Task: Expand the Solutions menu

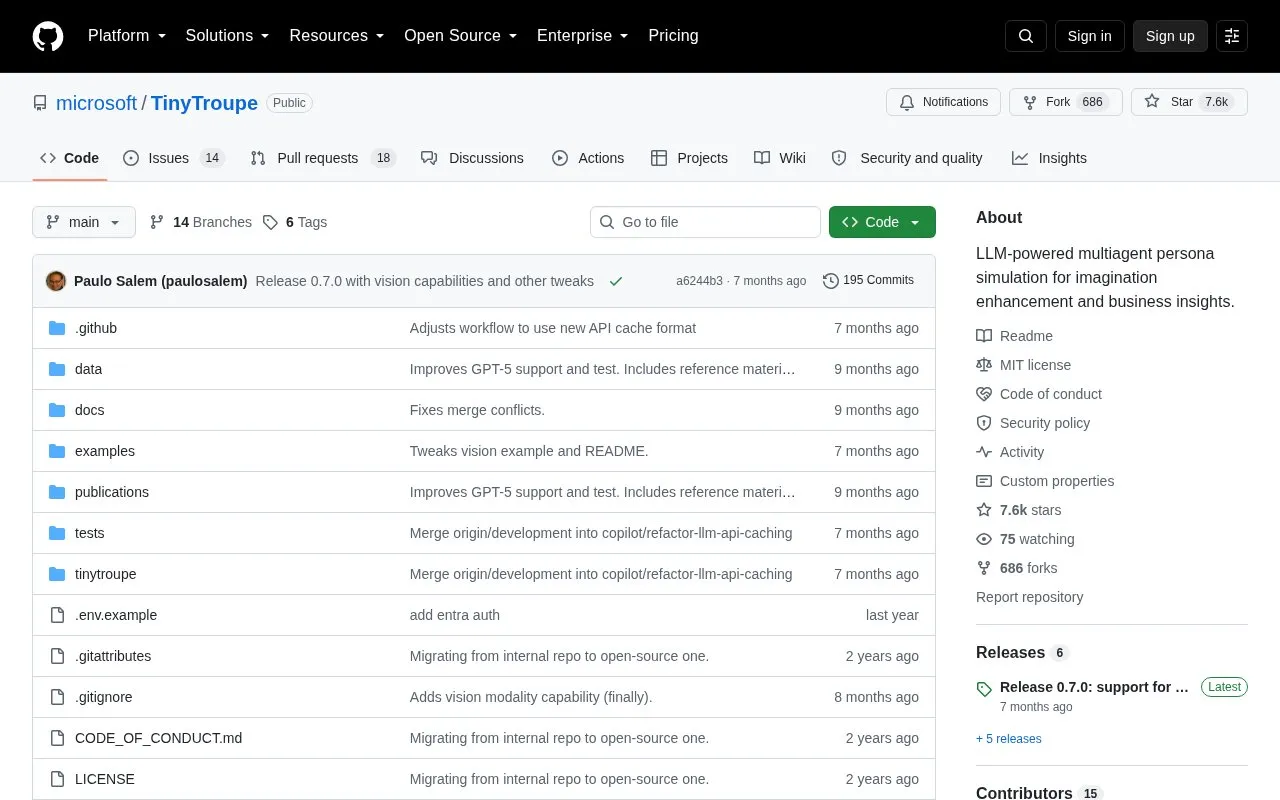Action: click(227, 36)
